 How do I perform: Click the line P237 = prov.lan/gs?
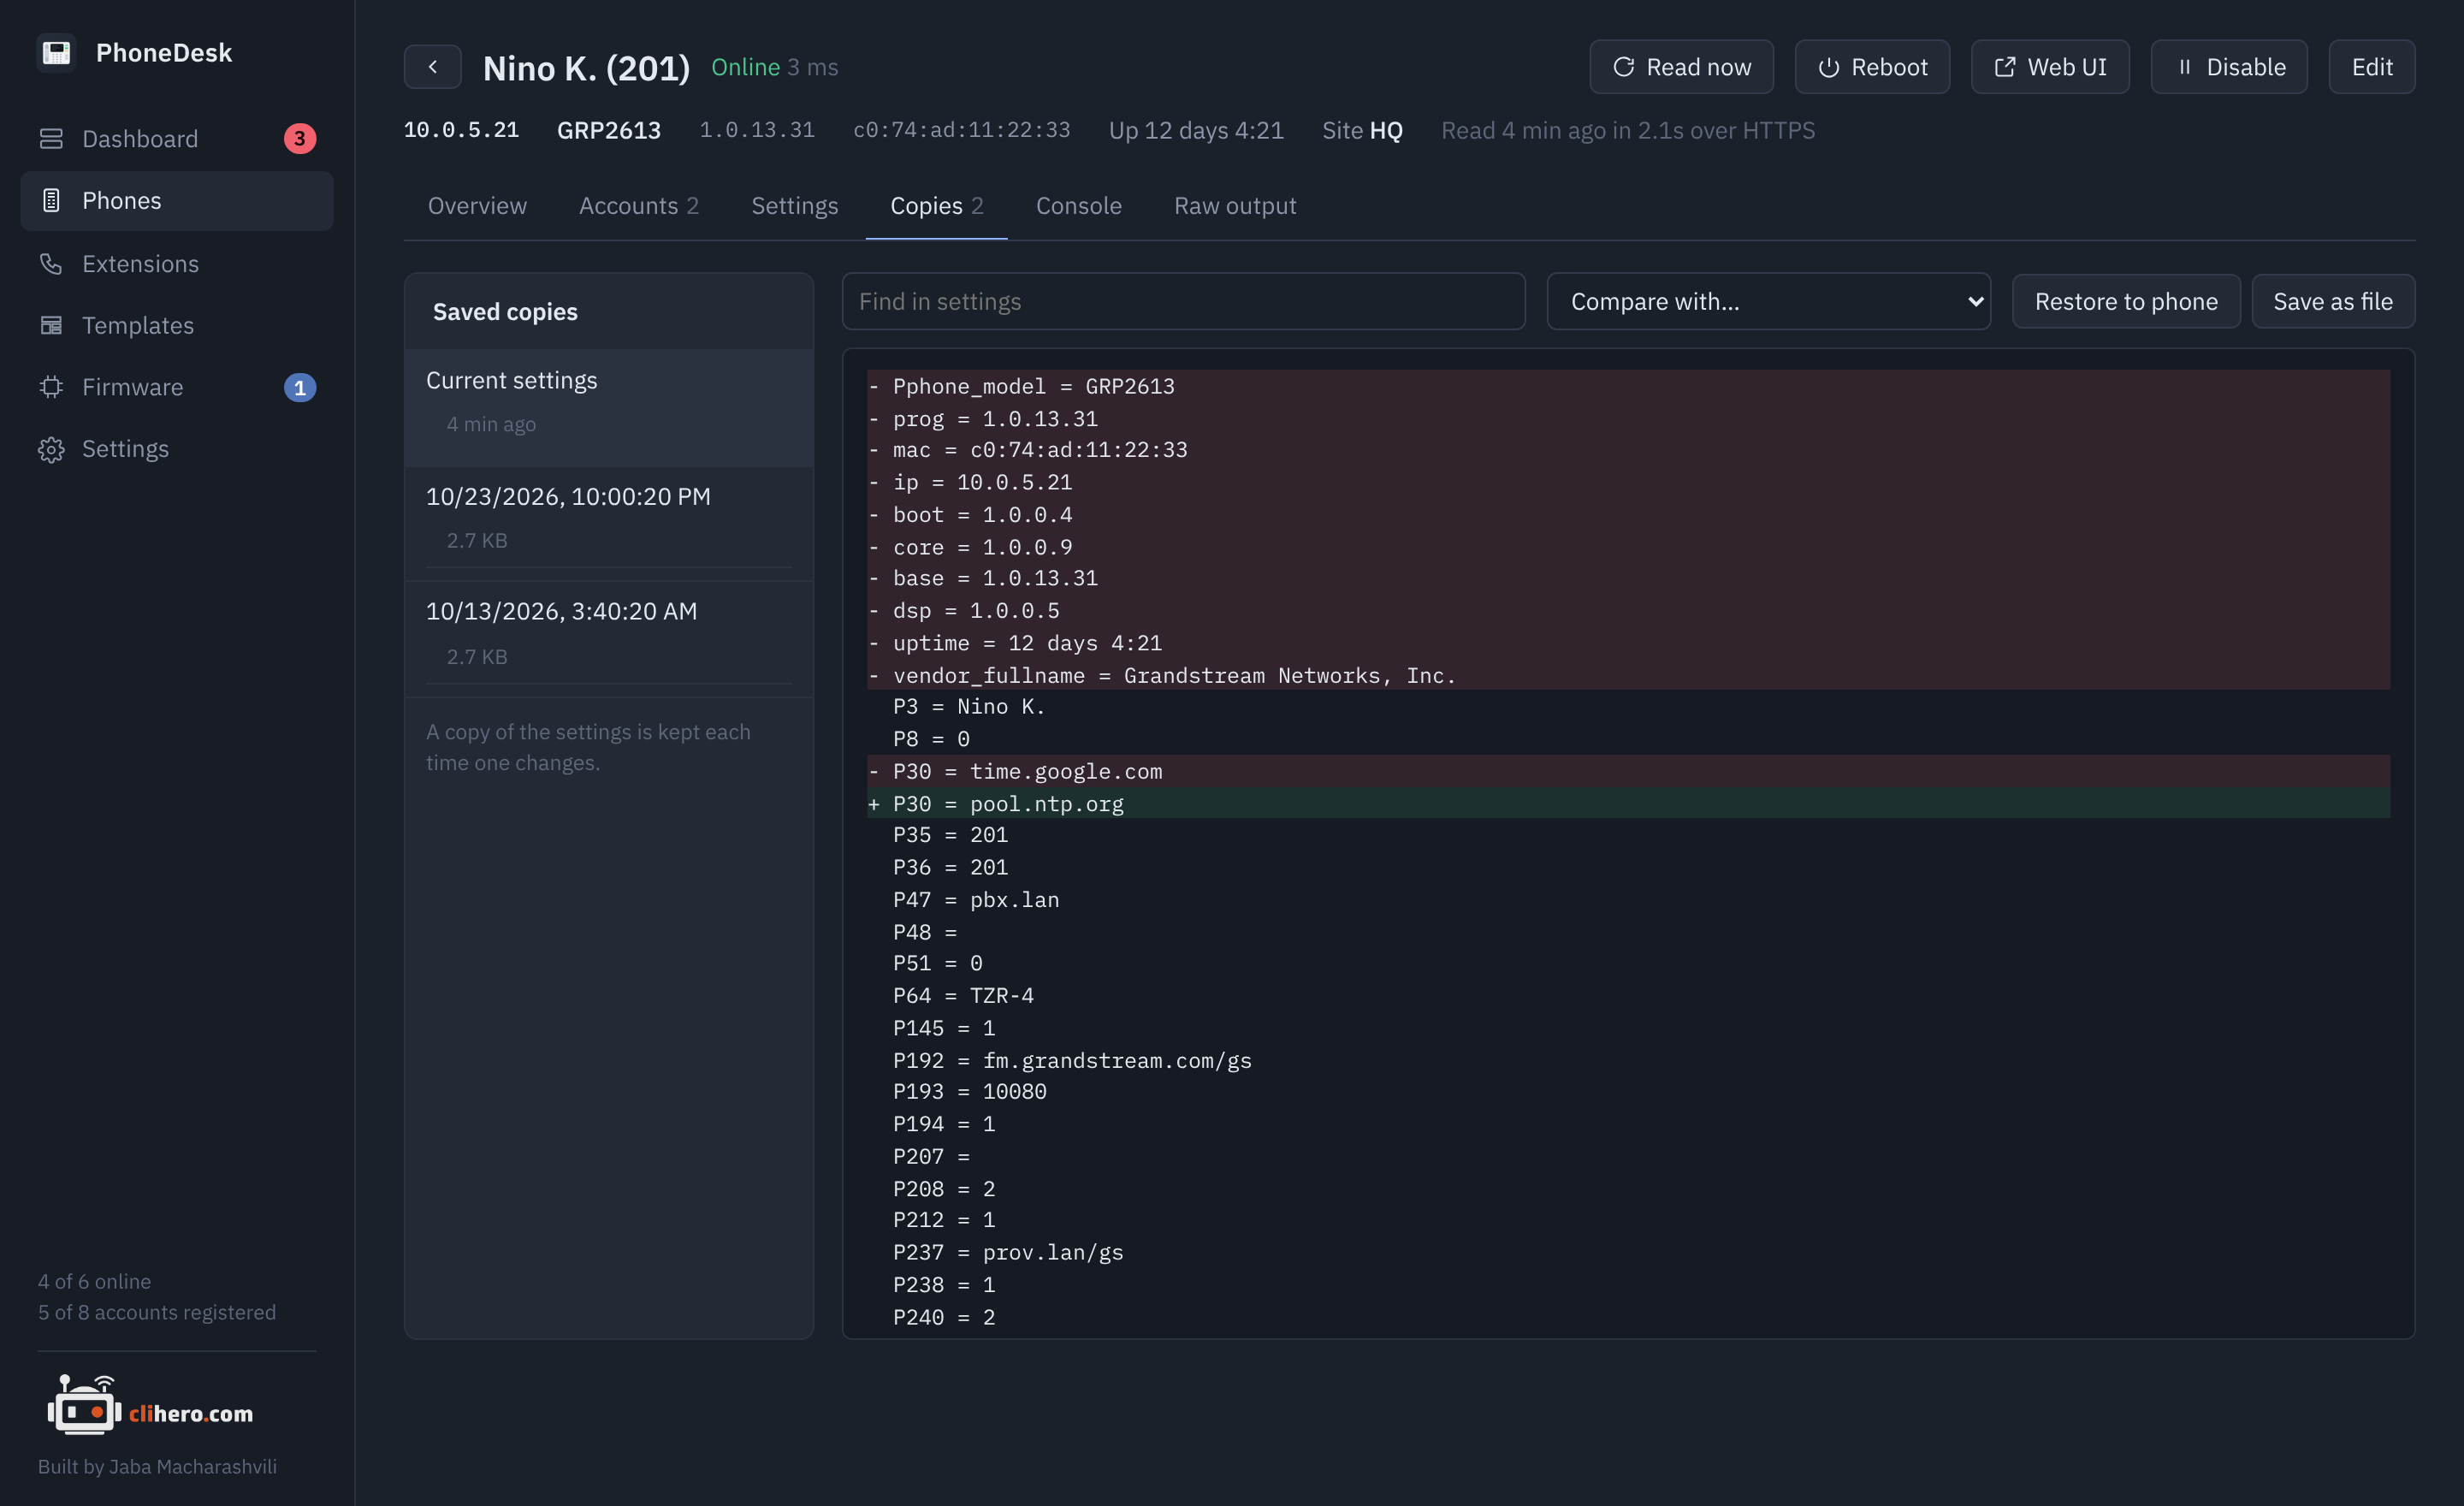point(1628,1252)
